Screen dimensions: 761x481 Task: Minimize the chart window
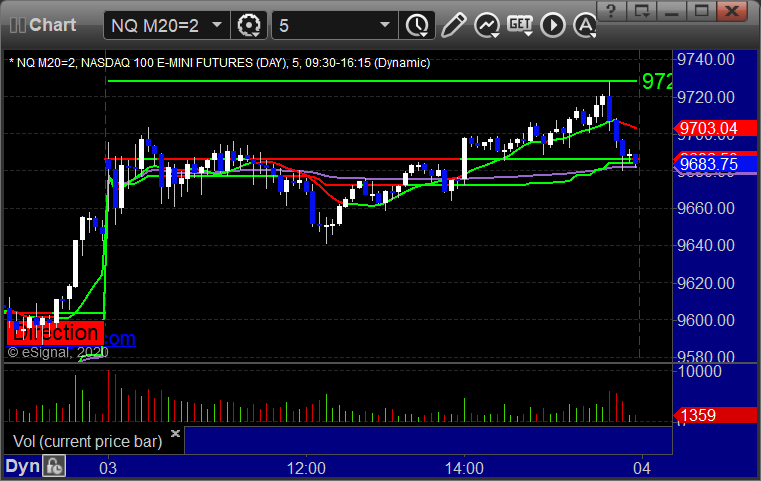point(672,11)
